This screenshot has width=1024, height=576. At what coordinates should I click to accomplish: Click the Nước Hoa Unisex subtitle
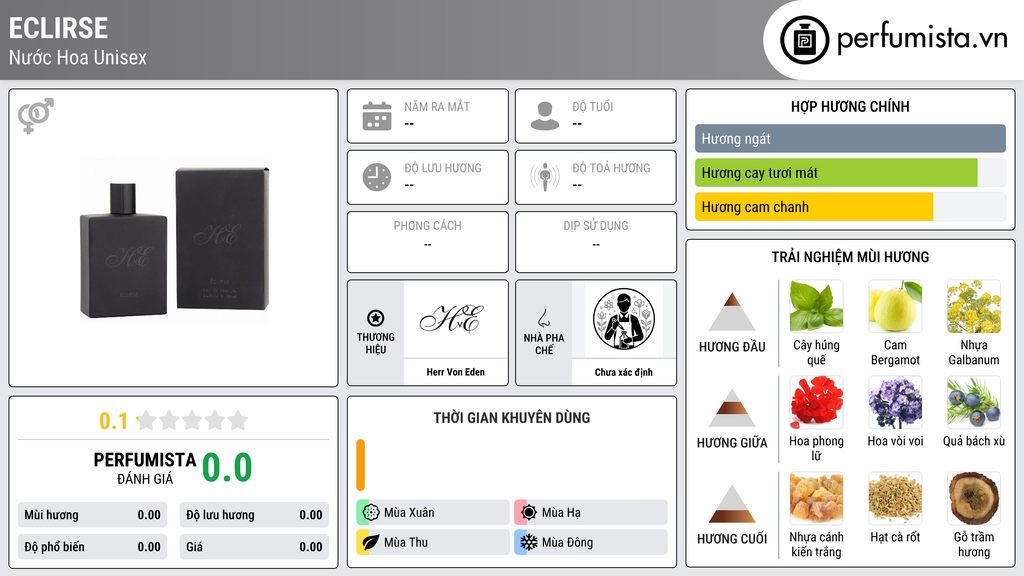coord(78,57)
